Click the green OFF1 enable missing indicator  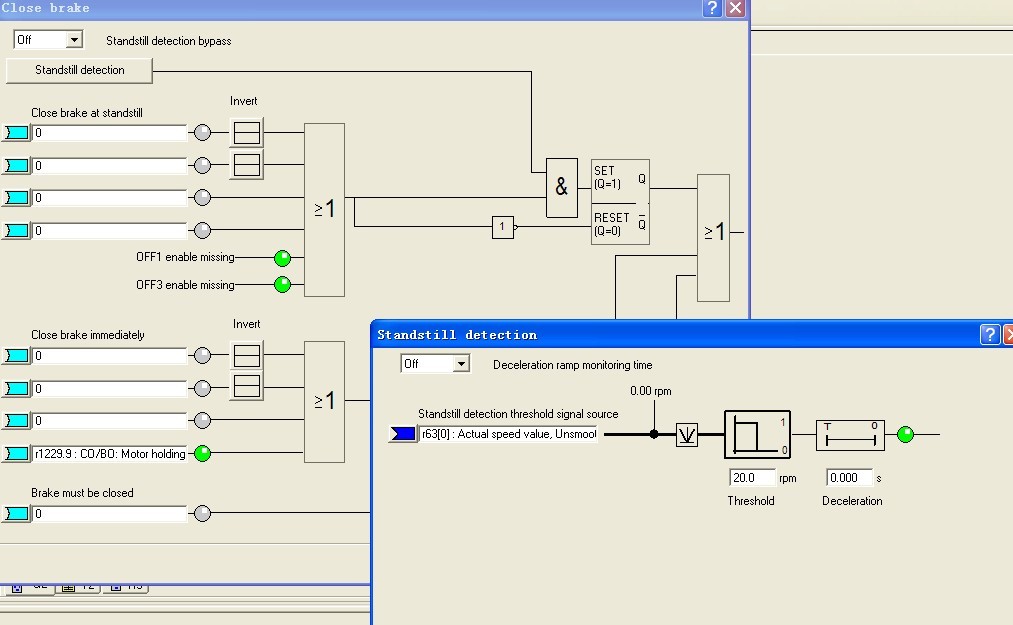click(282, 258)
